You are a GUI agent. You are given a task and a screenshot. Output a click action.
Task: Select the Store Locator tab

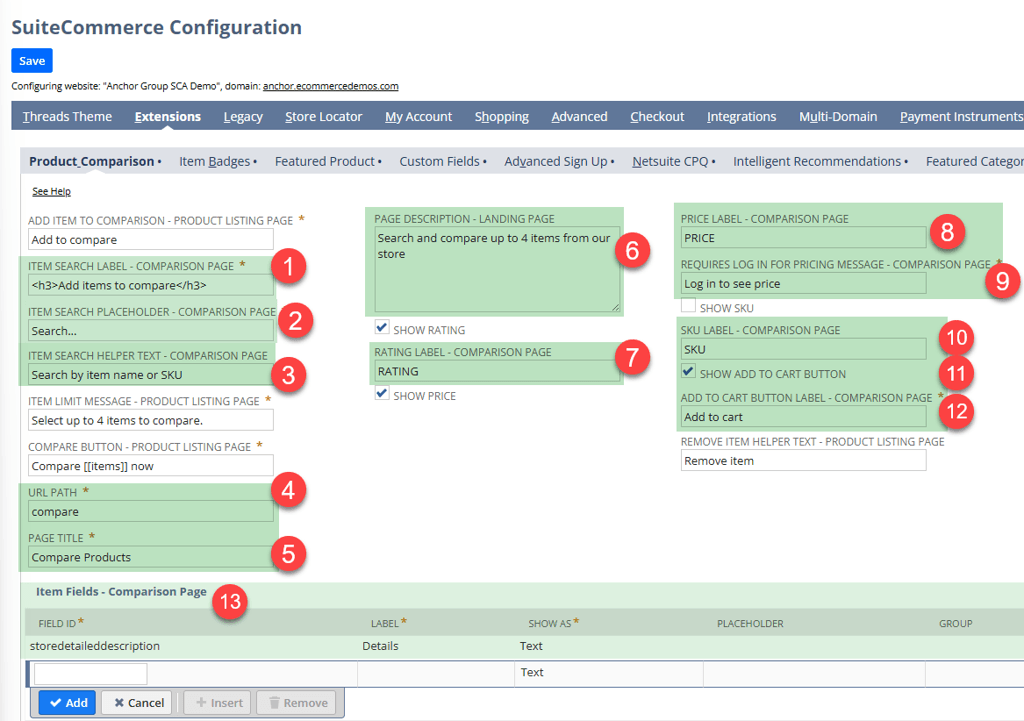click(x=323, y=116)
